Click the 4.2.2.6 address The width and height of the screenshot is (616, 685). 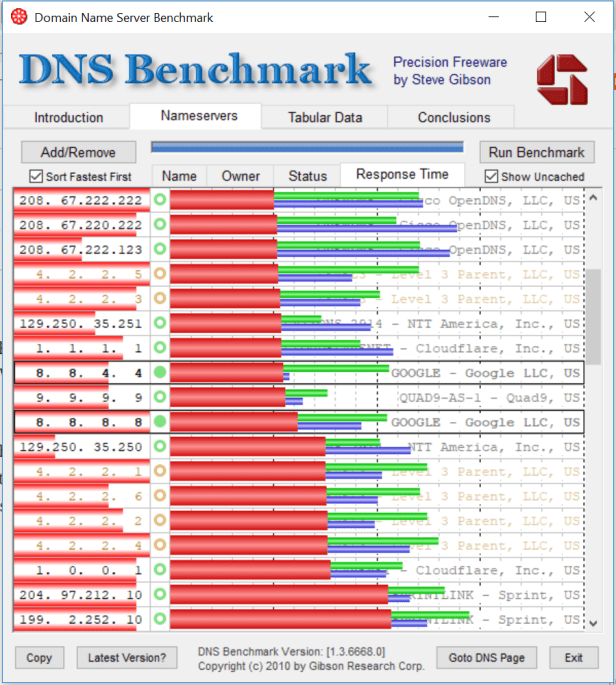point(89,496)
